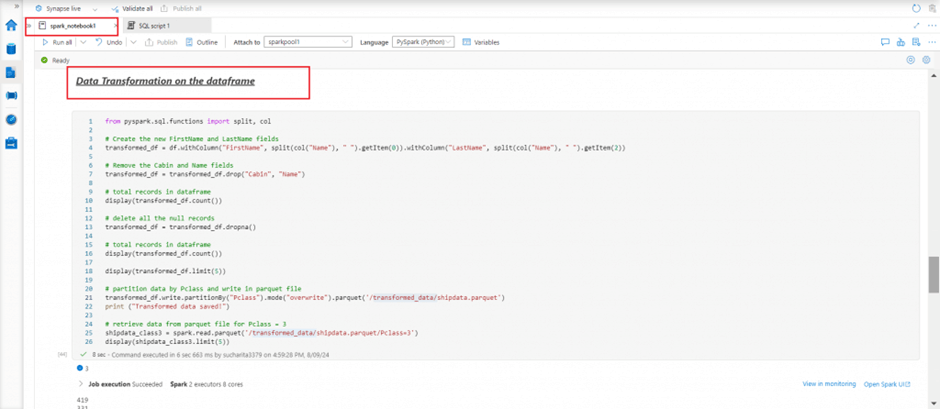Click Undo in the notebook toolbar
The width and height of the screenshot is (940, 409).
(109, 42)
